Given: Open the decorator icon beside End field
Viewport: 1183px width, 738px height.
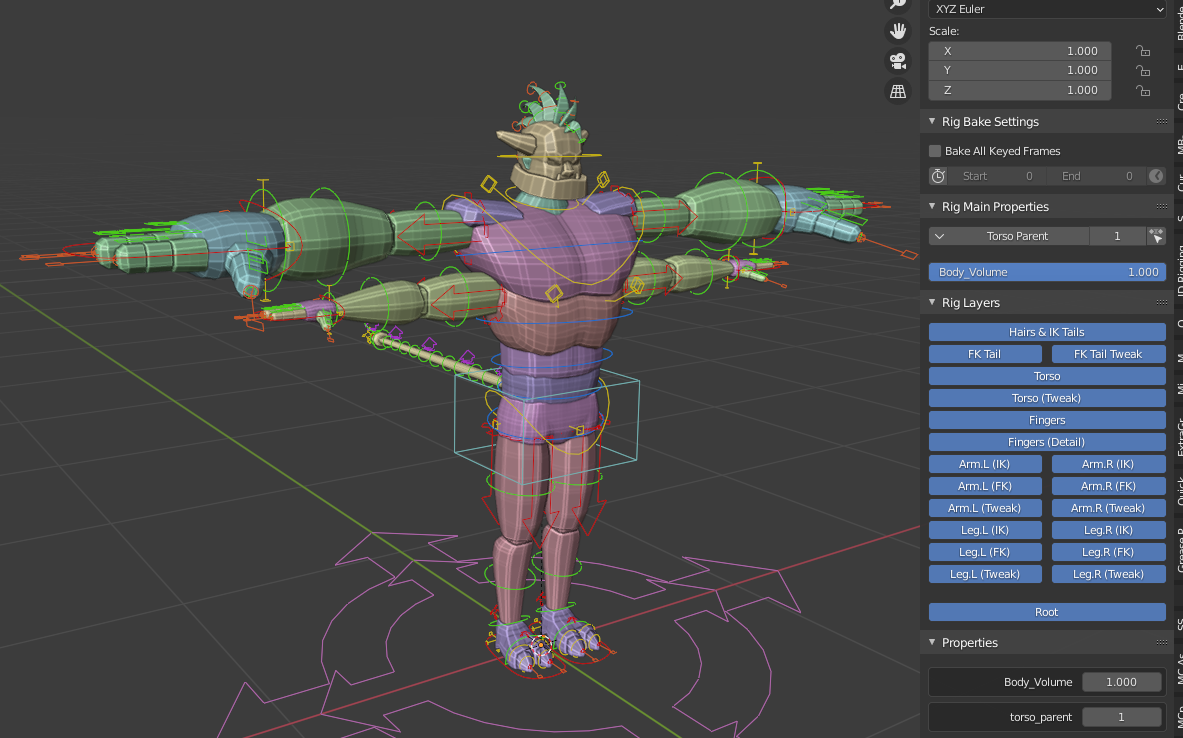Looking at the screenshot, I should [1156, 175].
